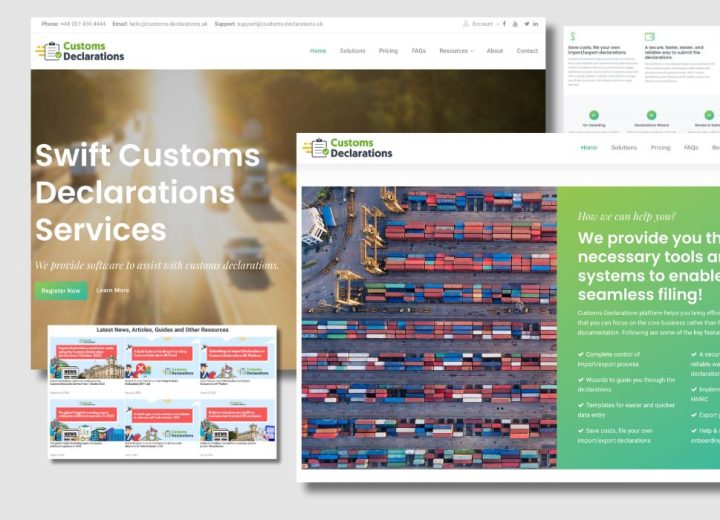Click the Account user icon in the top bar
Screen dimensions: 720x520
466,23
